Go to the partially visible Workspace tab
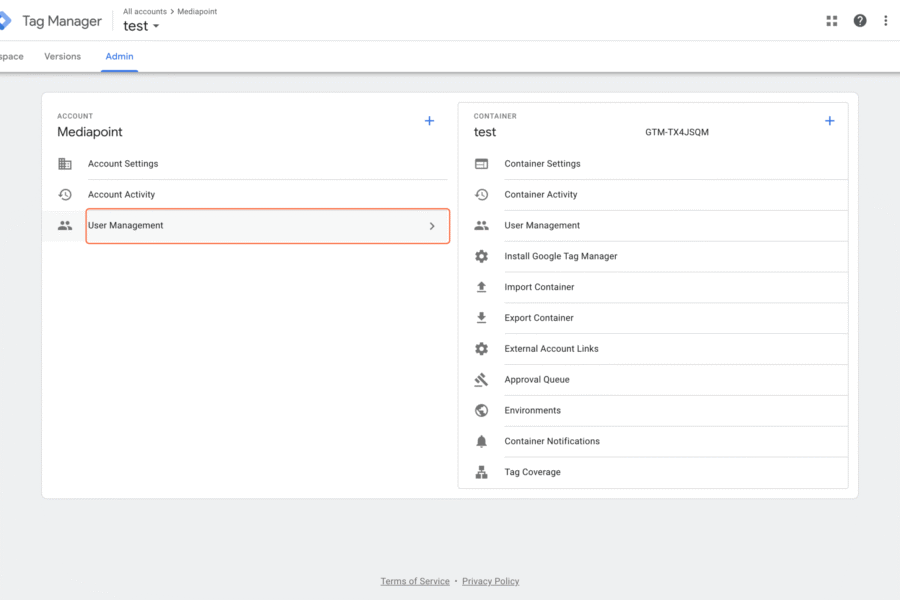This screenshot has width=900, height=600. (11, 56)
